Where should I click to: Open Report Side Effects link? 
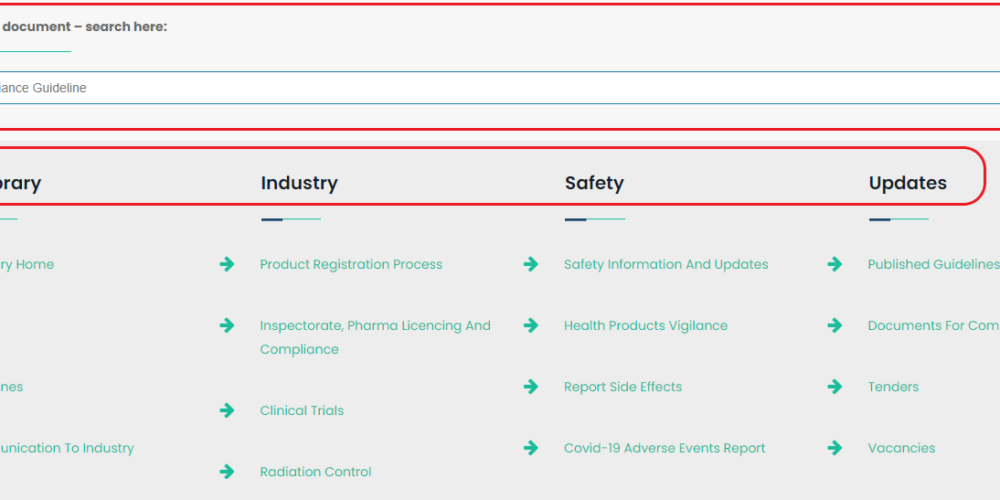(623, 386)
